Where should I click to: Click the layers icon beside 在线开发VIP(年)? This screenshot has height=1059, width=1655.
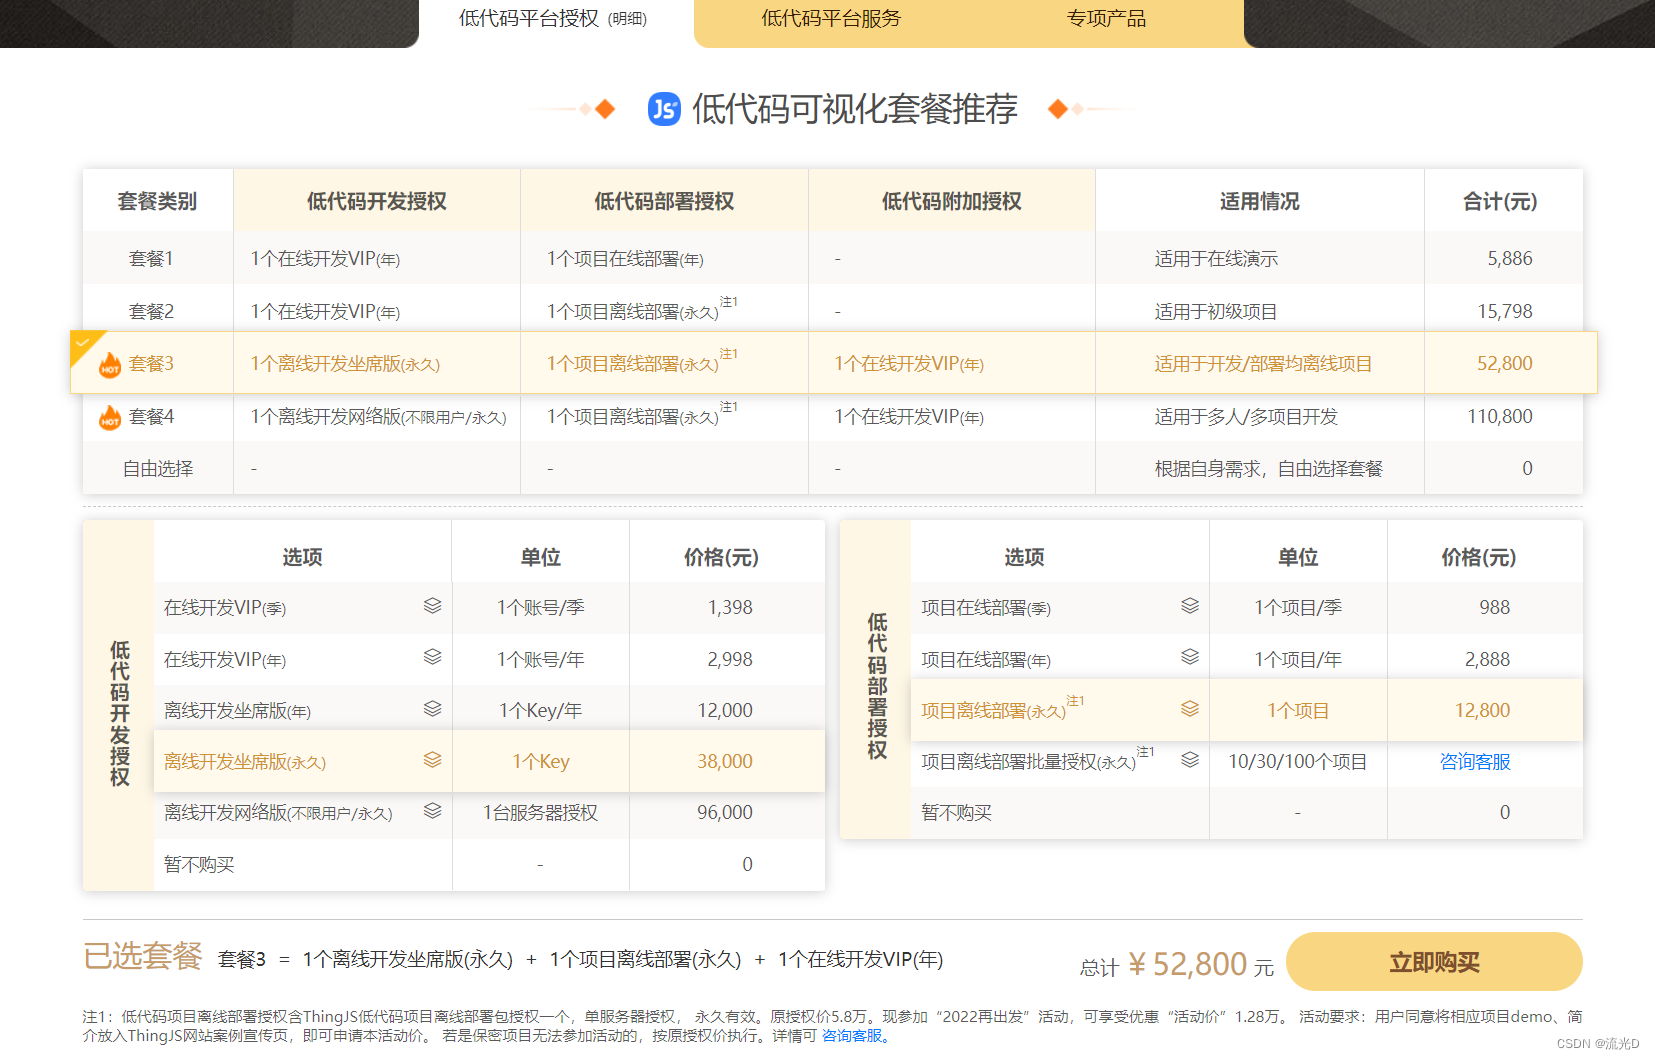(x=432, y=657)
